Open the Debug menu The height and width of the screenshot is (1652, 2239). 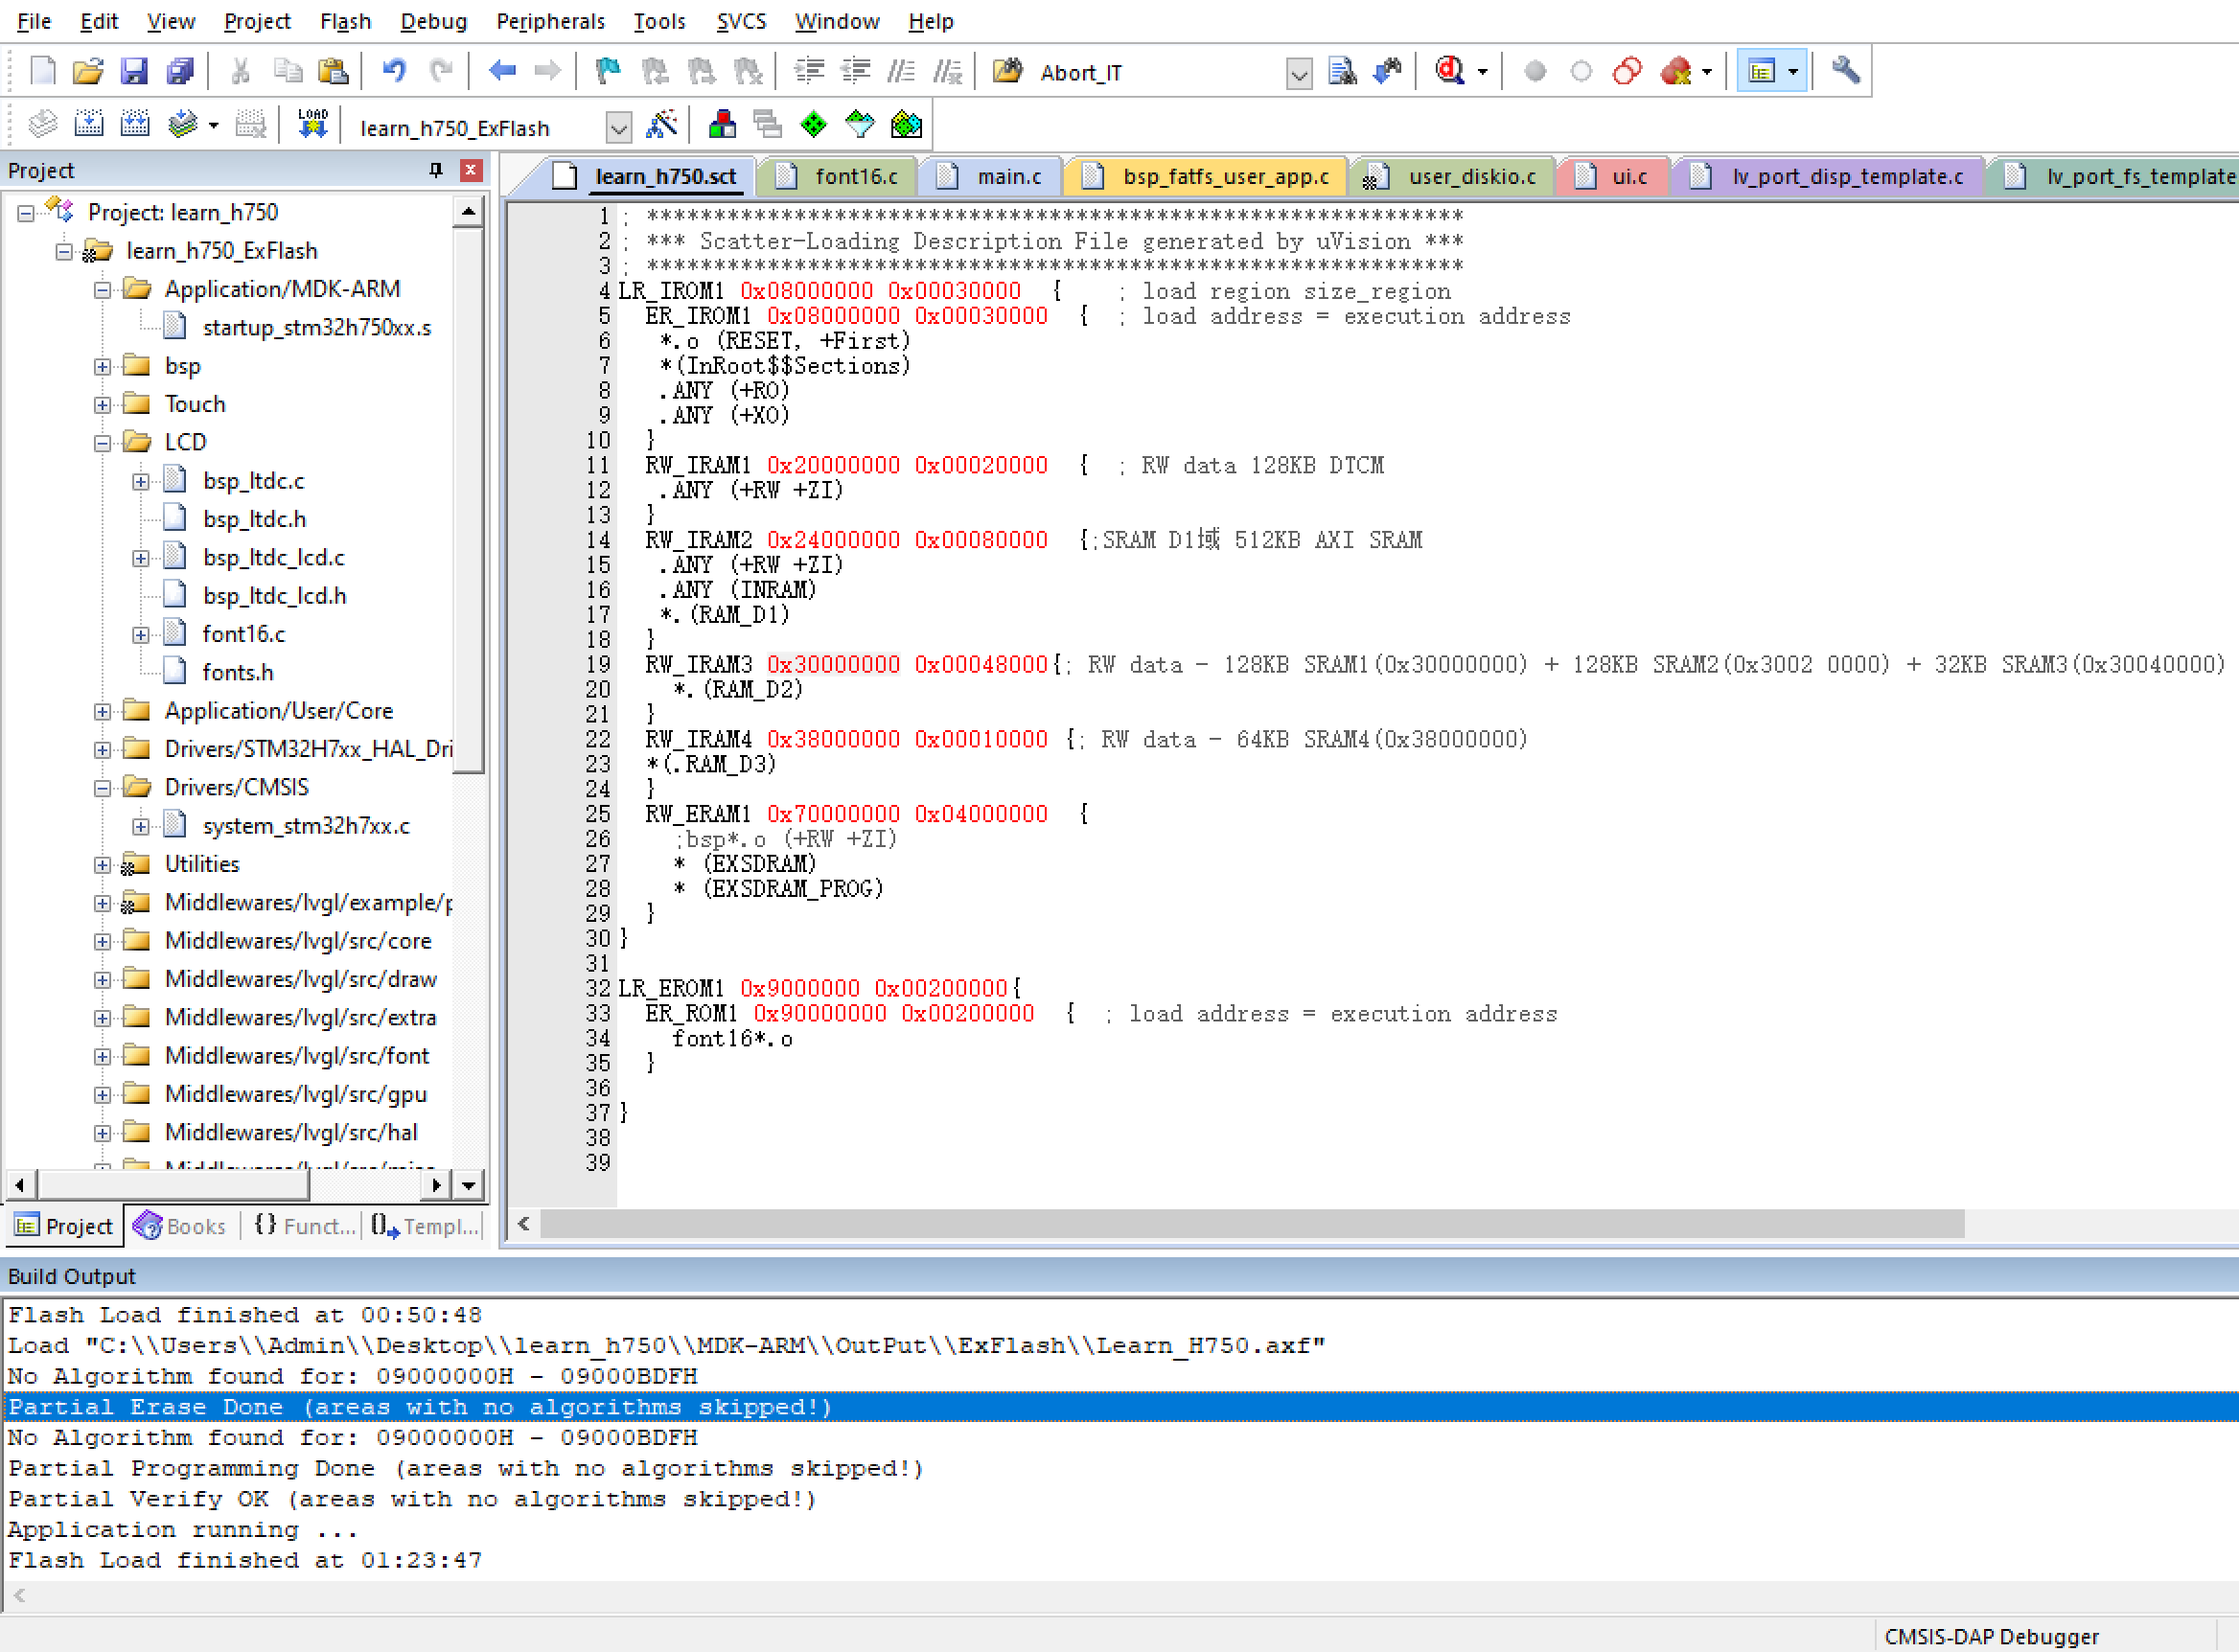pyautogui.click(x=434, y=21)
